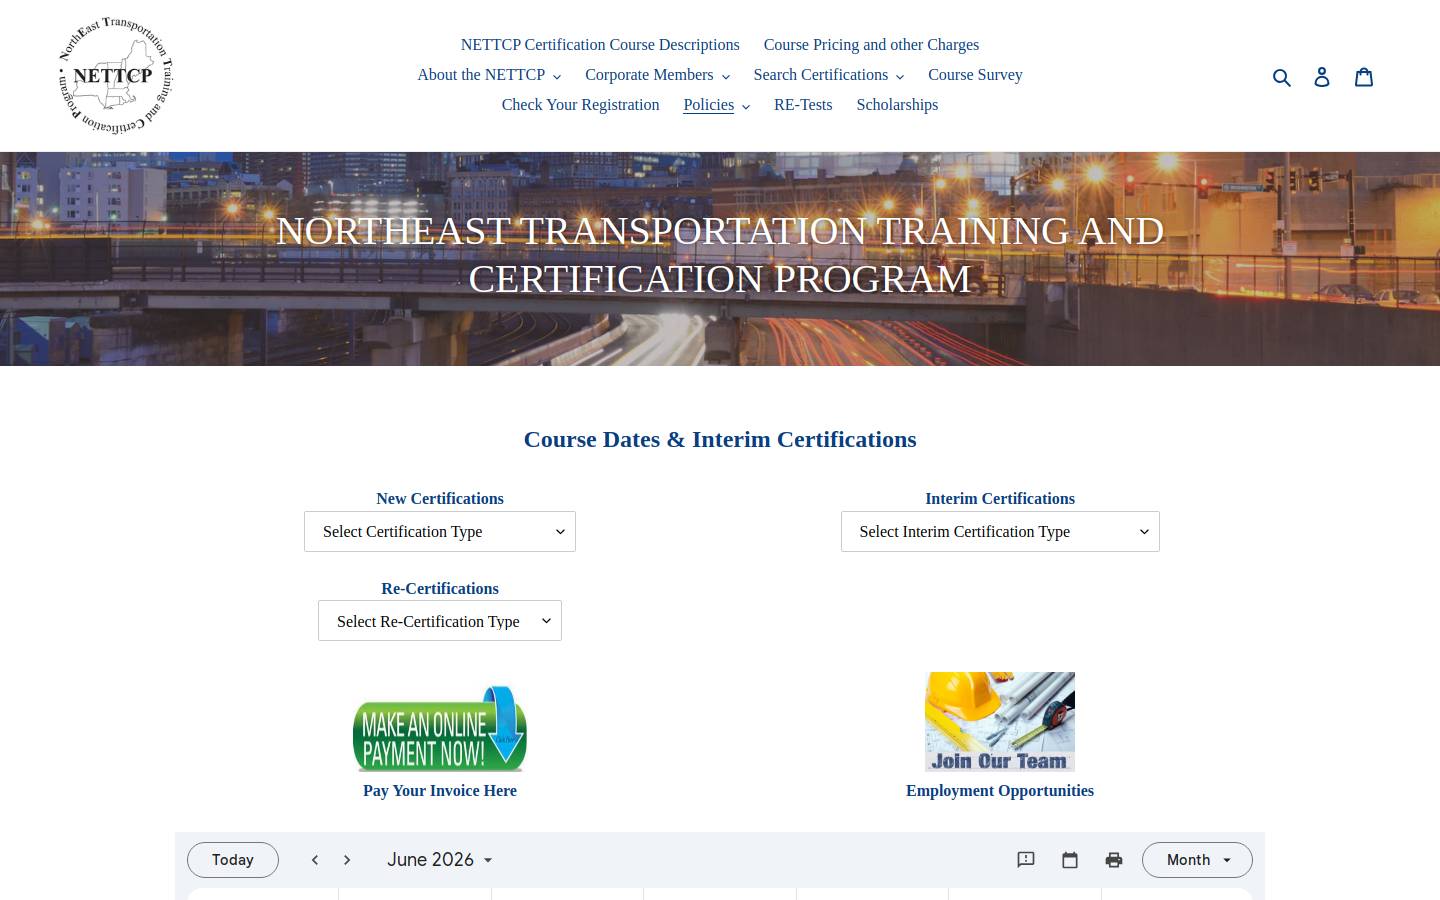Click the Join Our Team image
The width and height of the screenshot is (1440, 900).
coord(1000,722)
